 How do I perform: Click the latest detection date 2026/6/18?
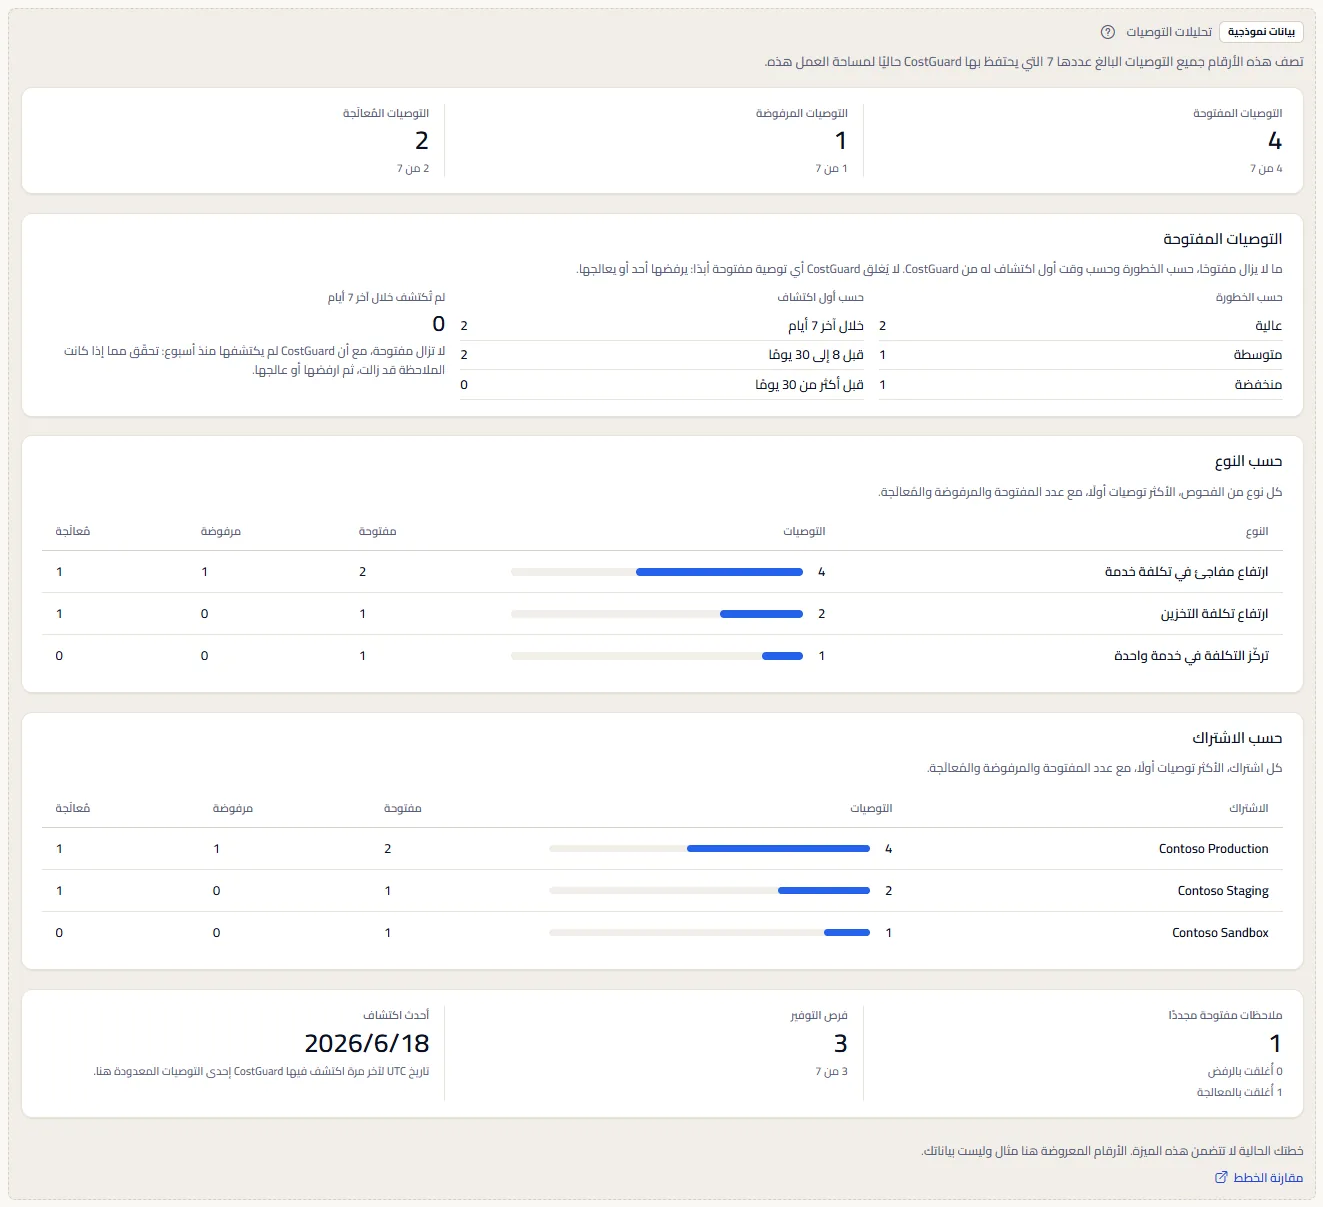pos(367,1044)
